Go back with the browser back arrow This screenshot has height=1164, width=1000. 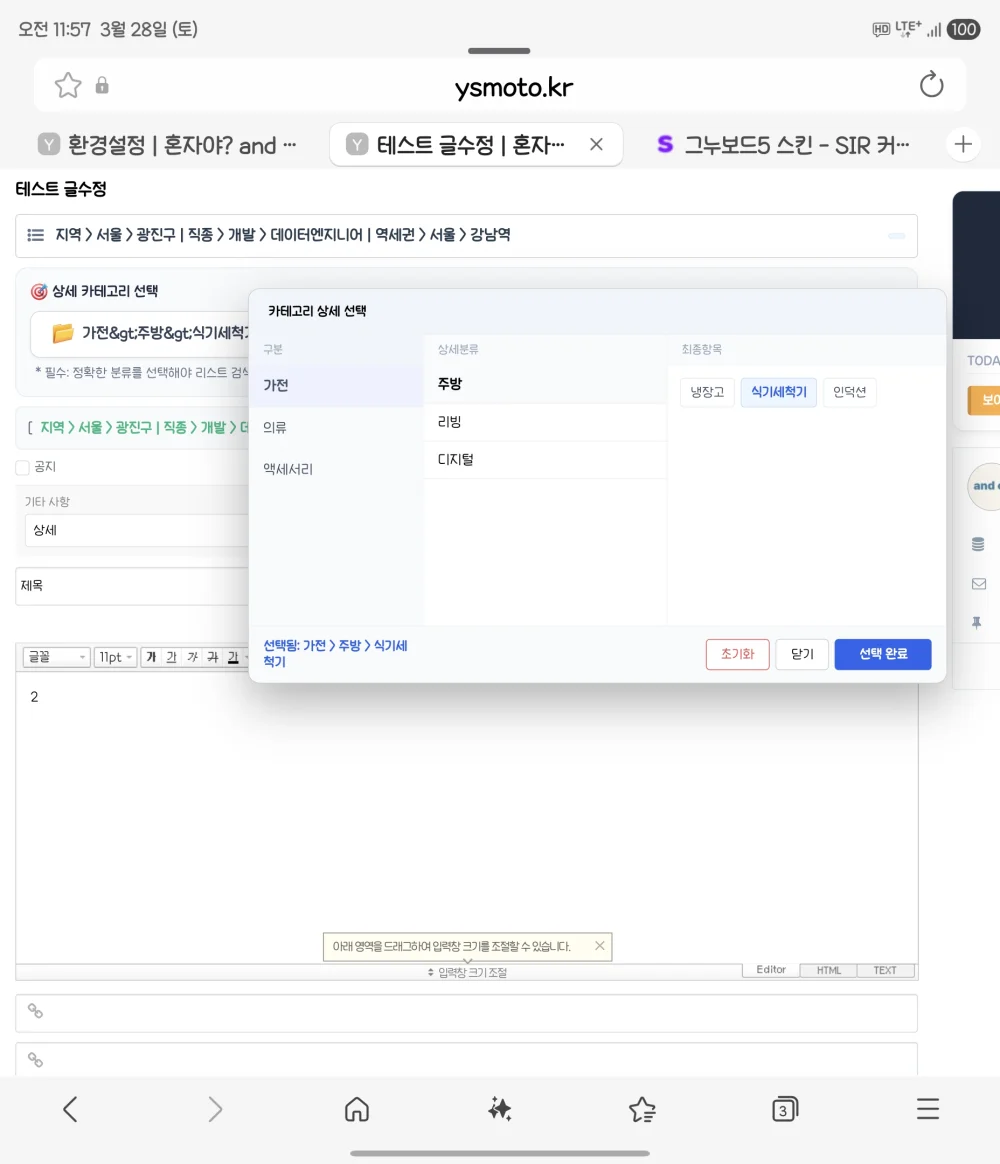71,1109
